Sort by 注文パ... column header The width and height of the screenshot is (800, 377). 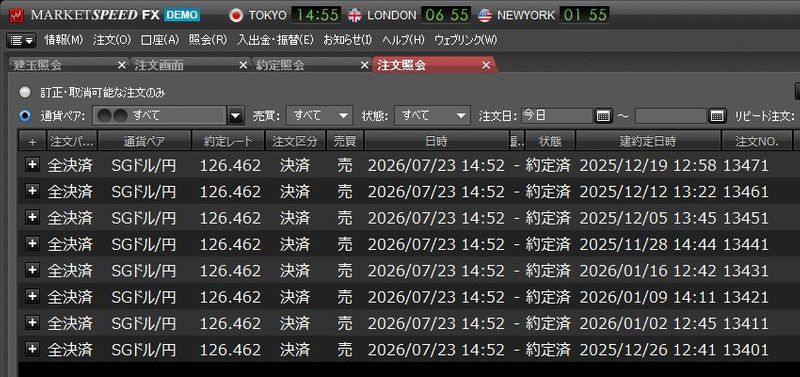72,141
